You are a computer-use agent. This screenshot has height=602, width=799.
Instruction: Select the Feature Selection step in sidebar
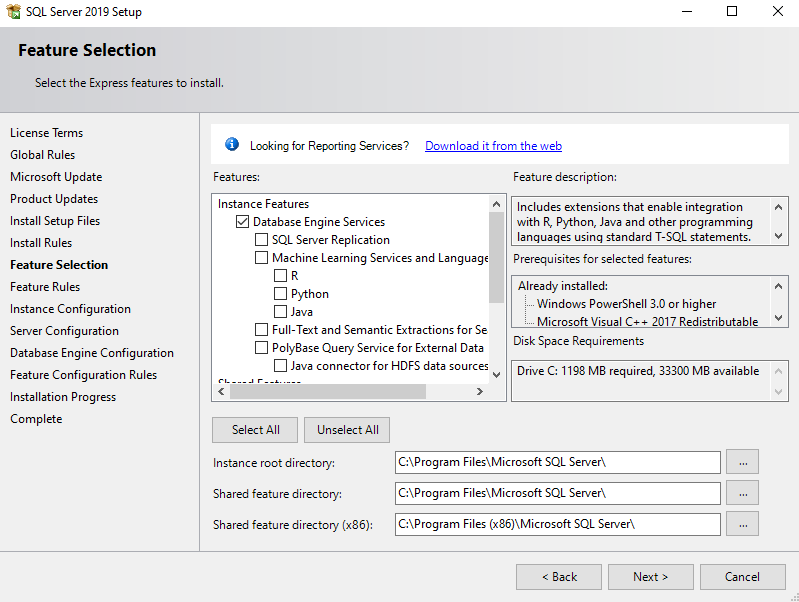(x=59, y=265)
